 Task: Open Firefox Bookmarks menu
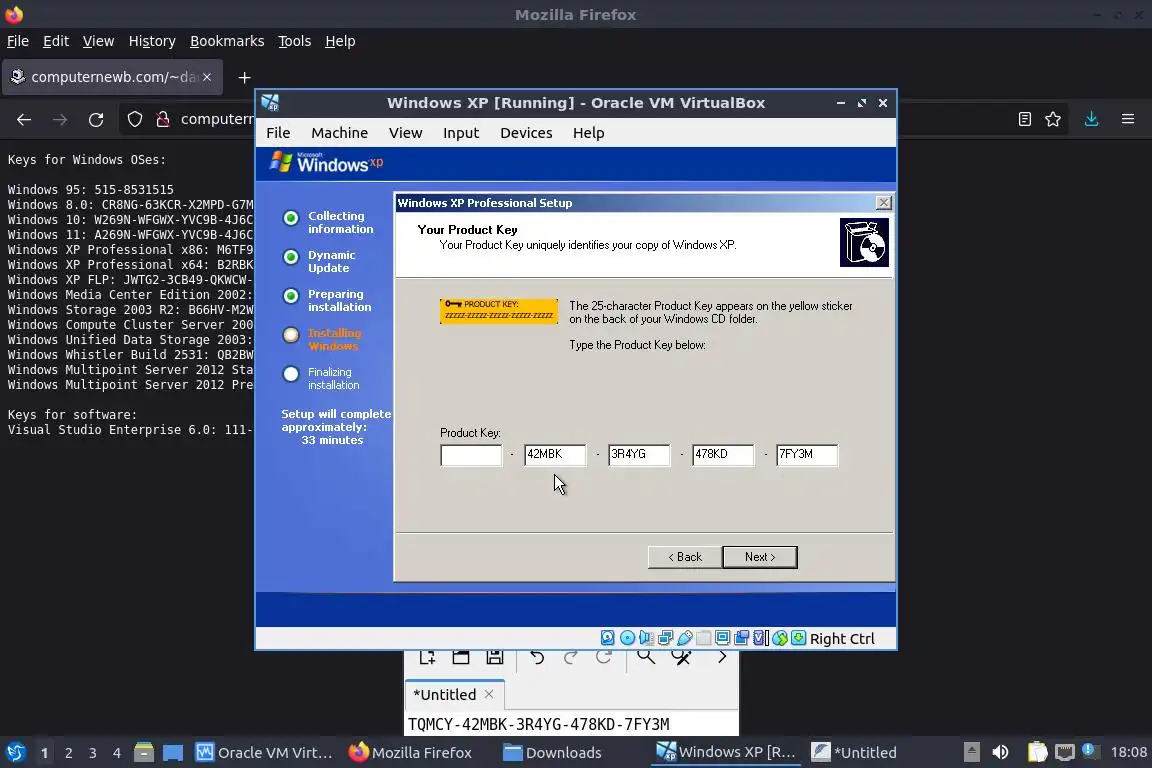[x=227, y=41]
